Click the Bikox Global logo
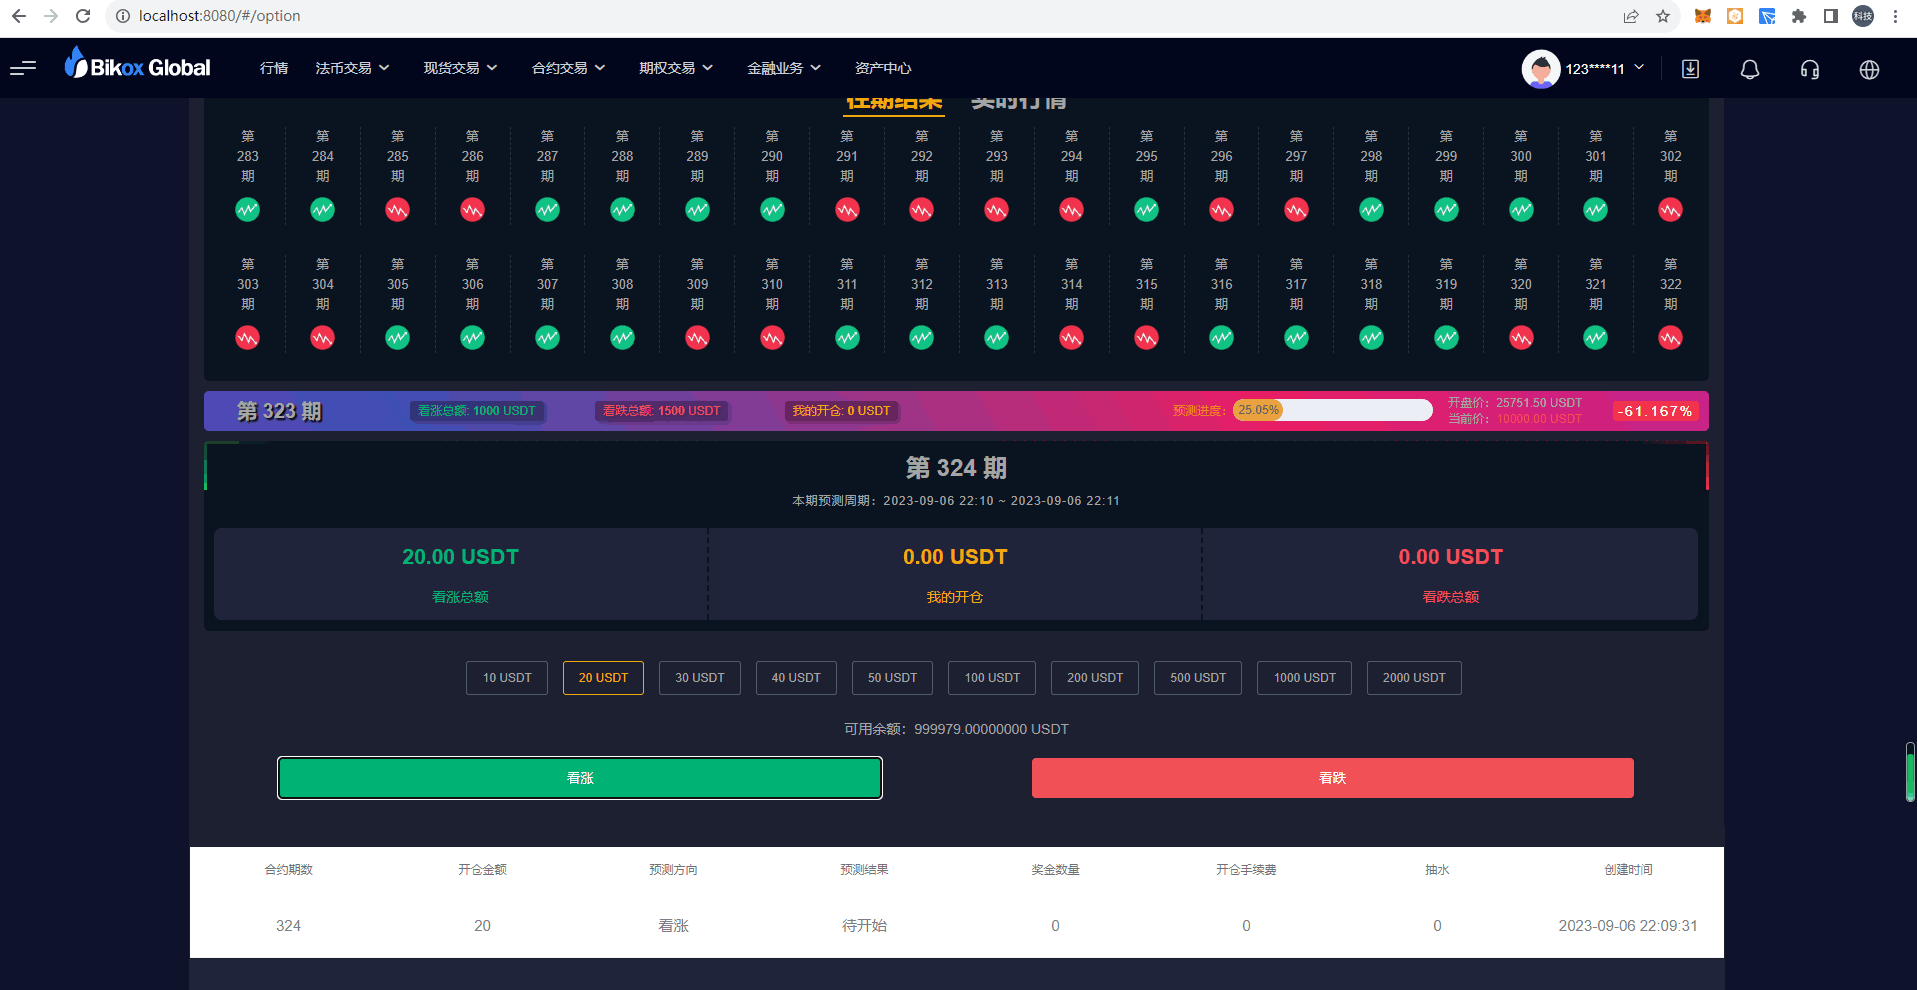This screenshot has height=990, width=1917. [138, 66]
